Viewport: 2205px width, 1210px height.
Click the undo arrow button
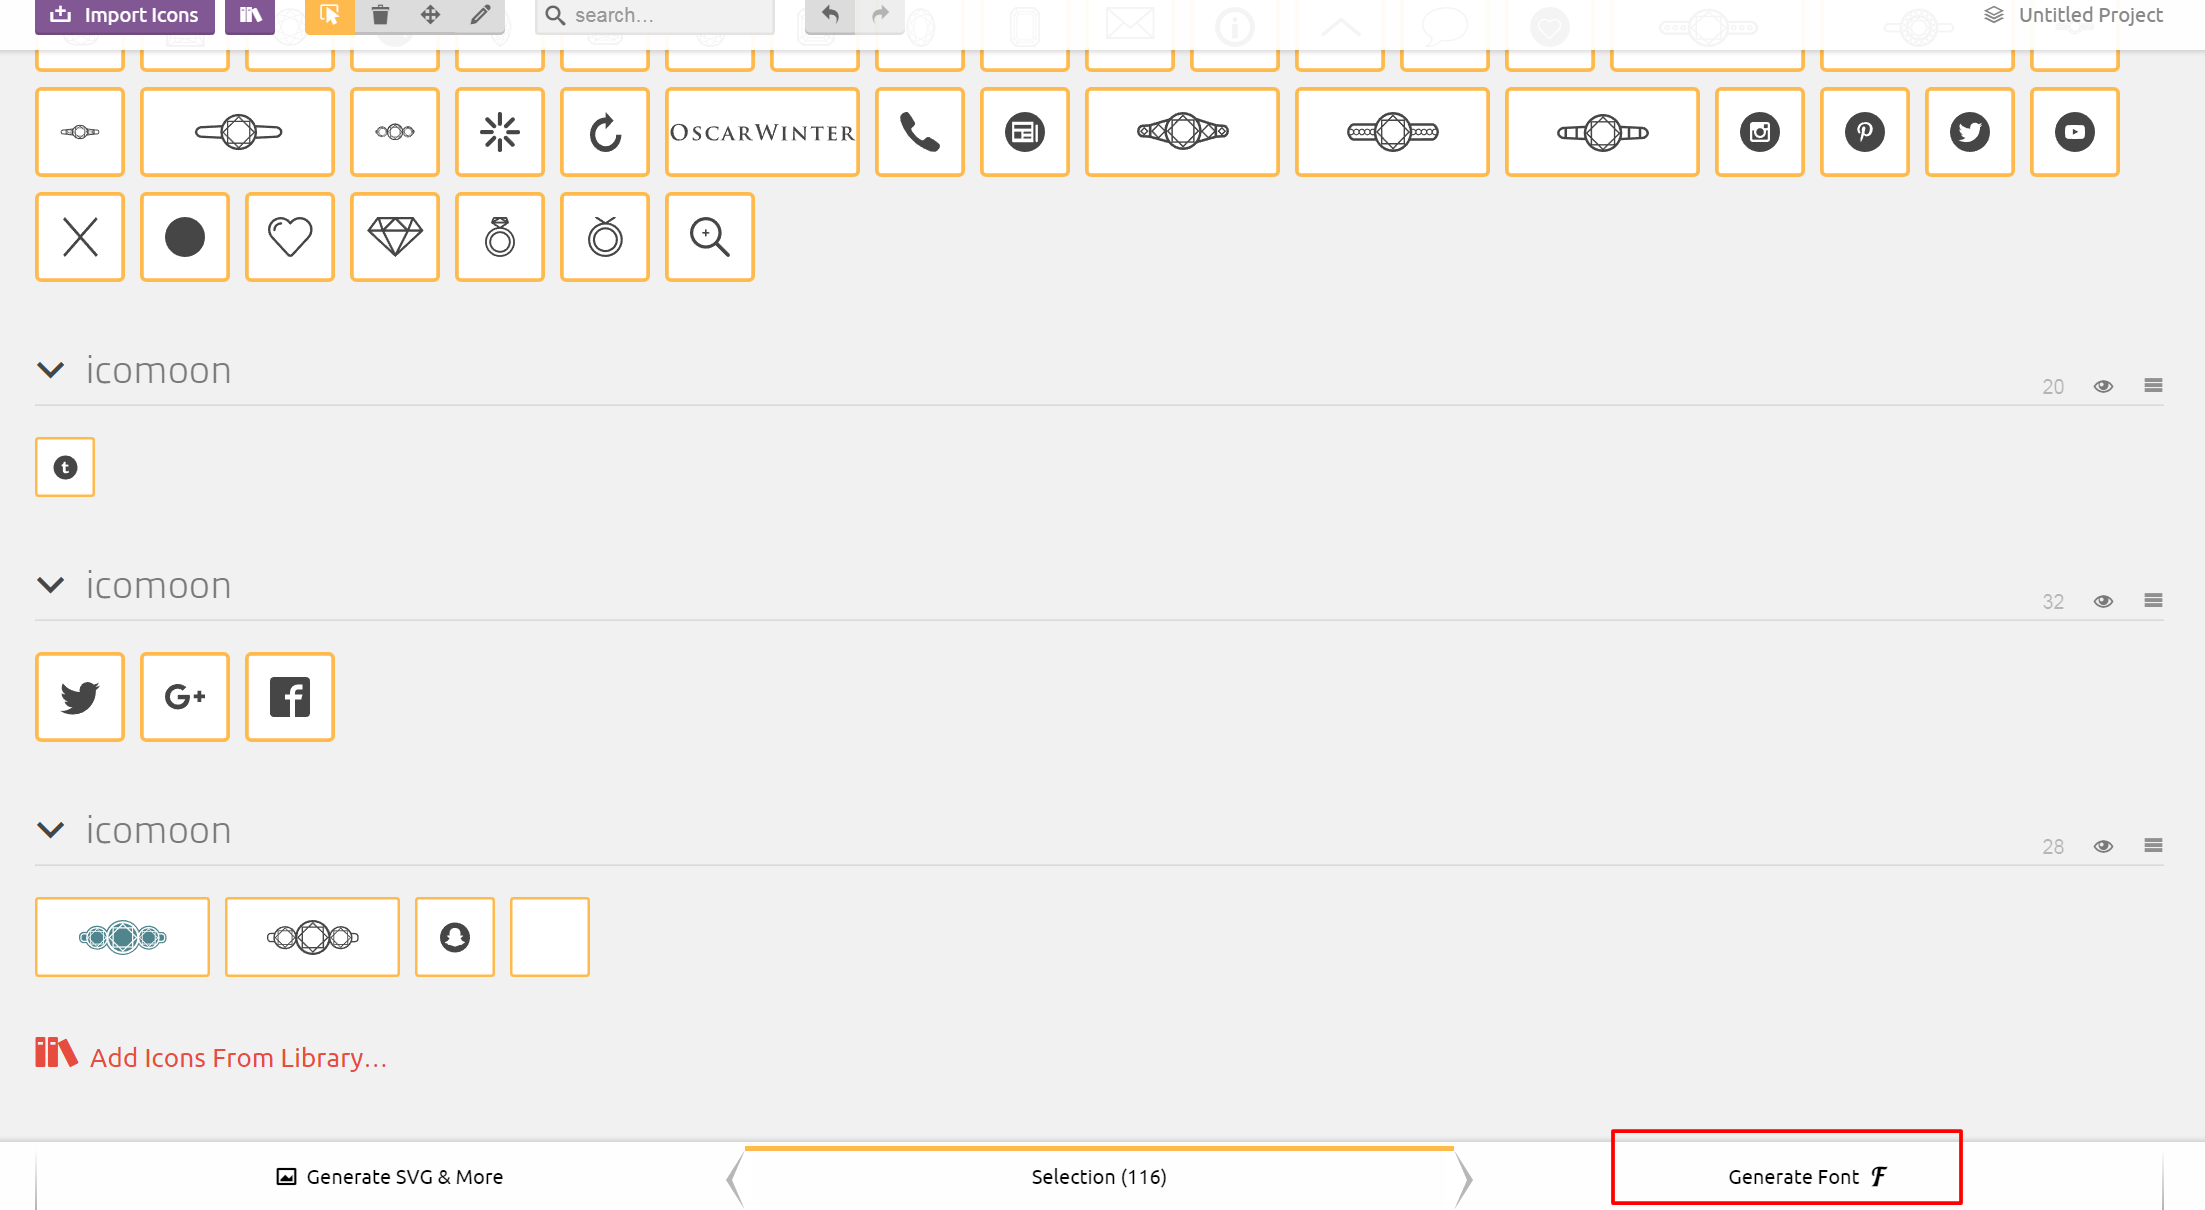coord(830,15)
